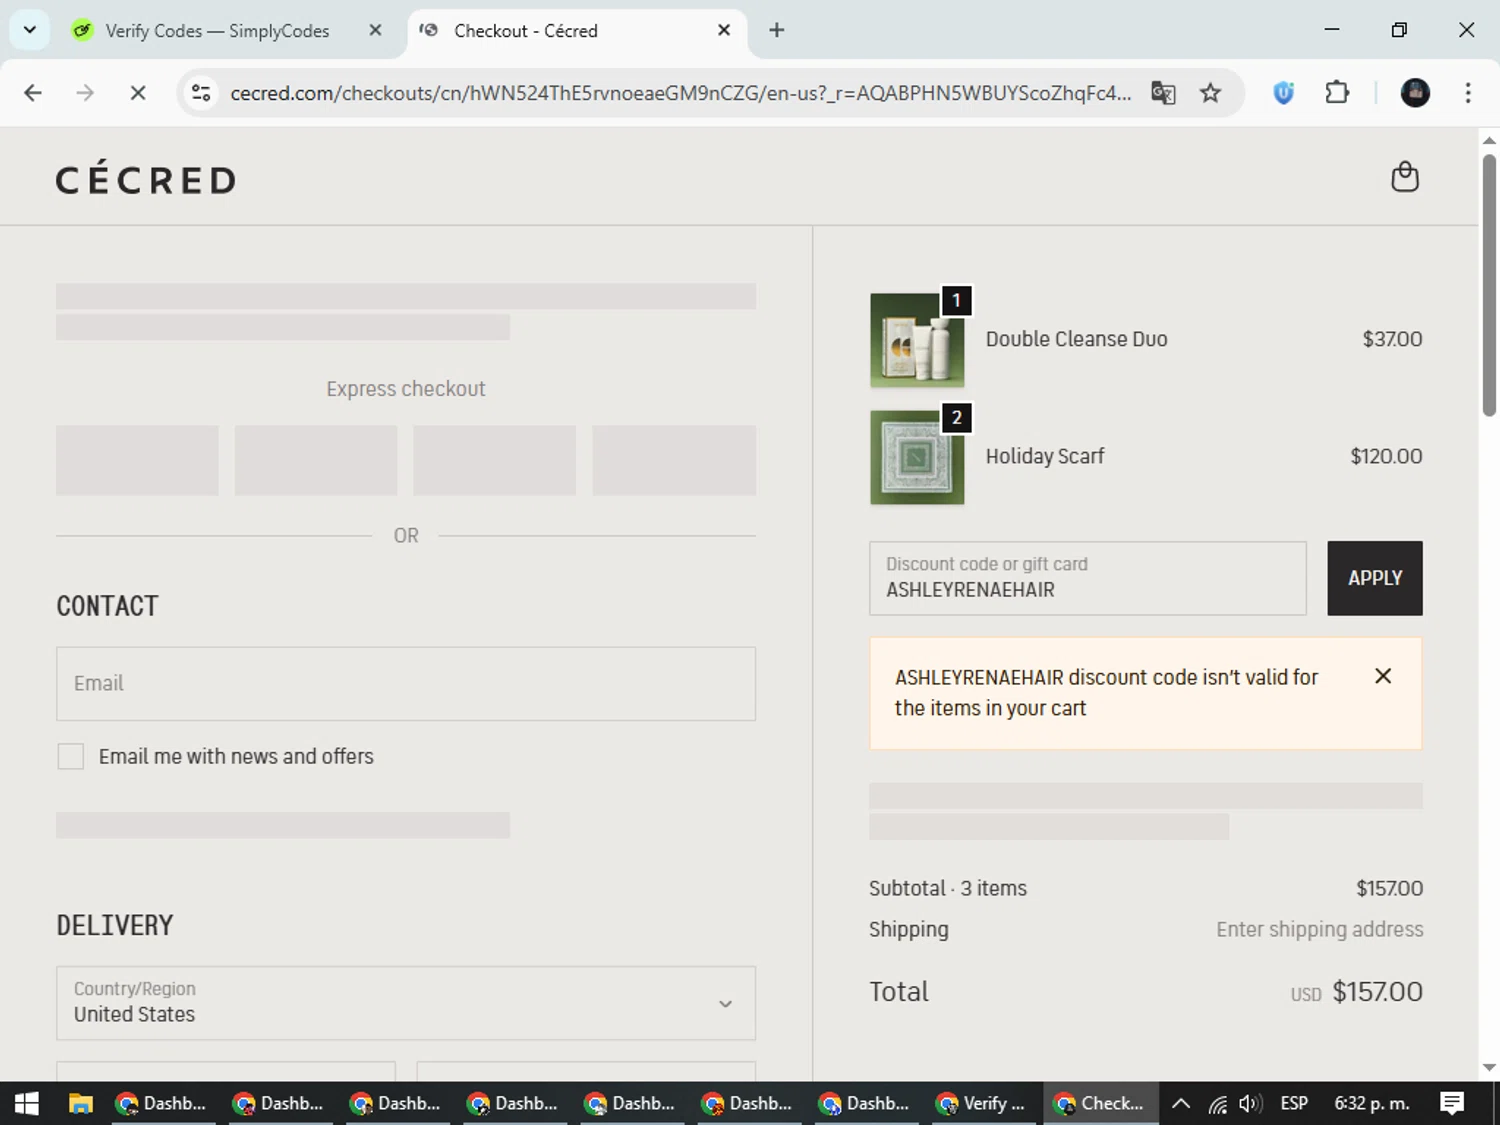Screen dimensions: 1500x1125
Task: Go back using browser back arrow
Action: coord(33,93)
